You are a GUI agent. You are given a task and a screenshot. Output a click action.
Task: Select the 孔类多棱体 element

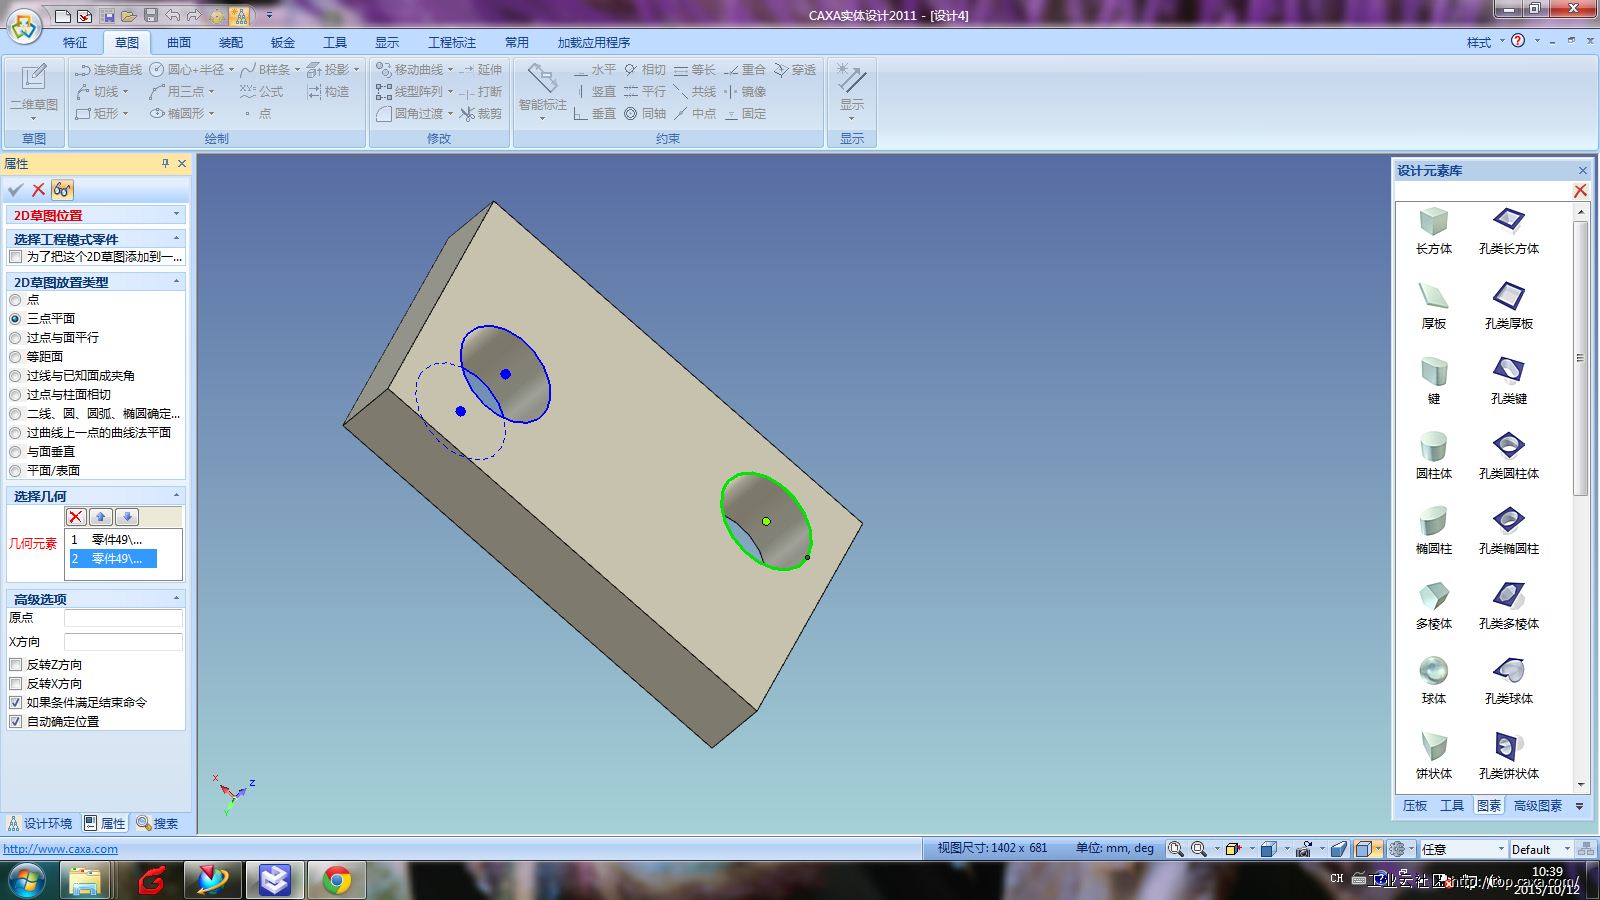pyautogui.click(x=1509, y=605)
